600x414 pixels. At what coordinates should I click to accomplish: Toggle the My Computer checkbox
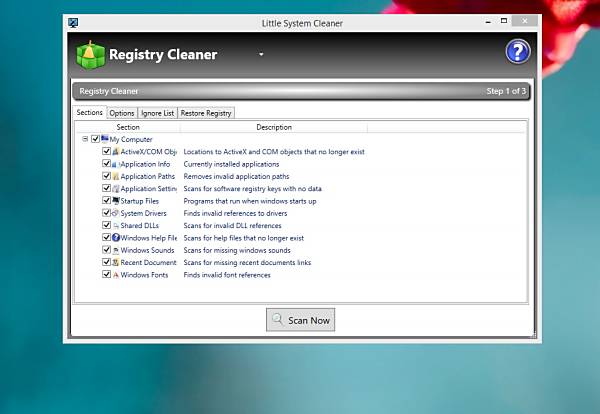pos(95,139)
